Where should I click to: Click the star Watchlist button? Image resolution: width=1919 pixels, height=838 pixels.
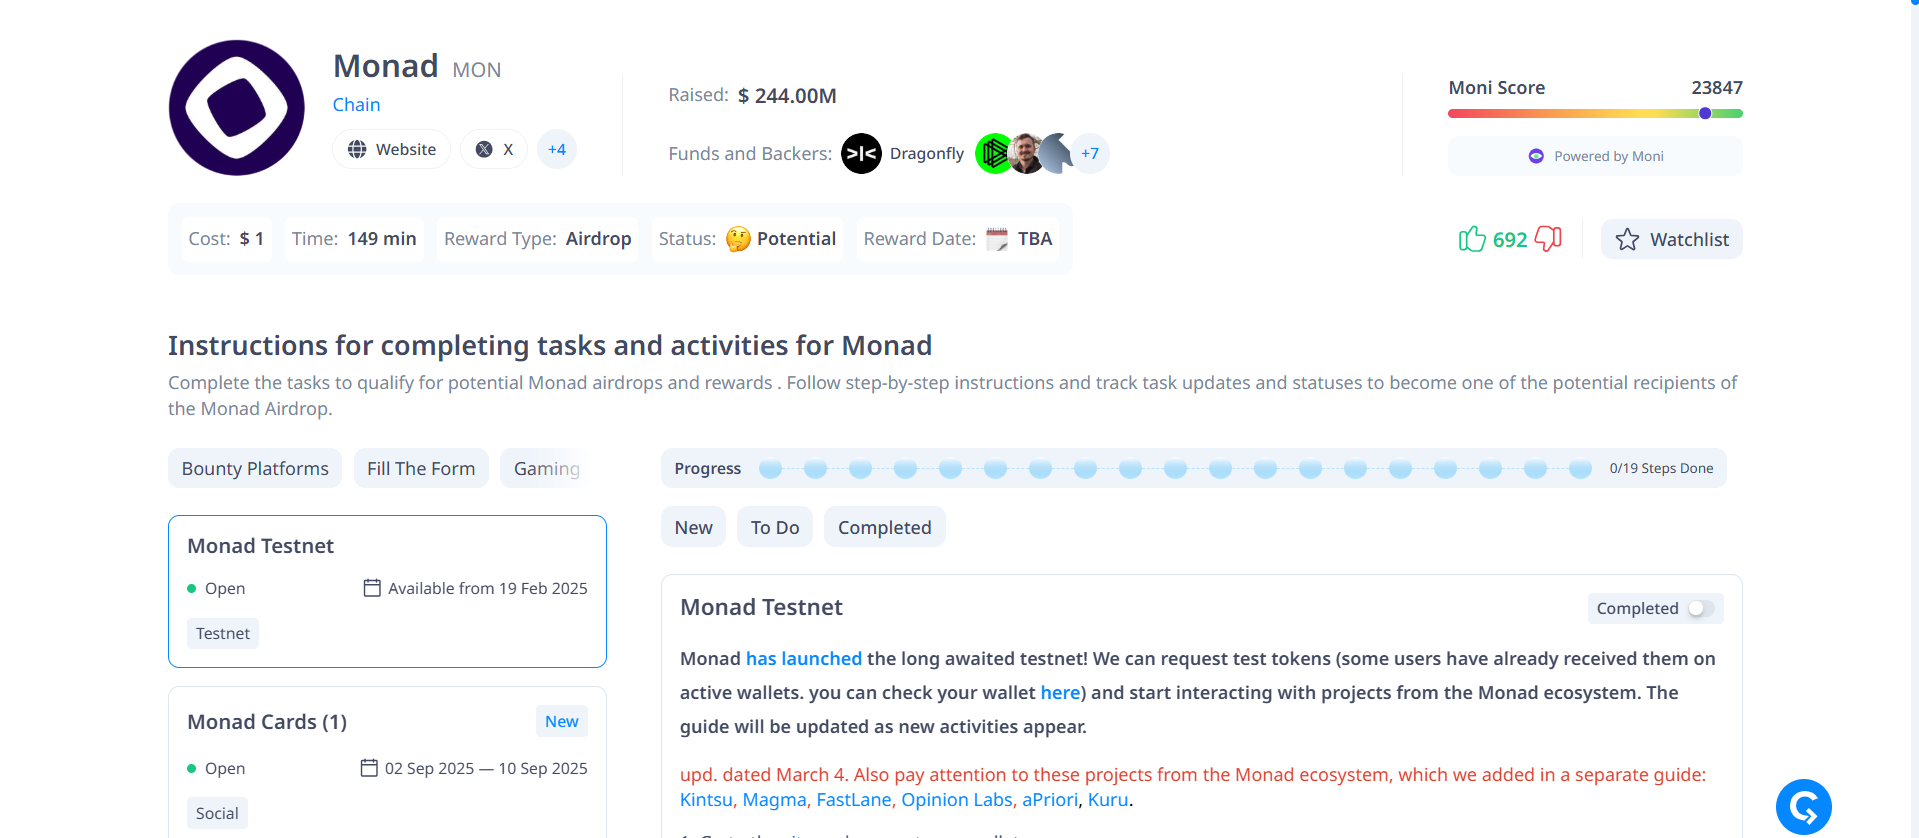point(1671,239)
